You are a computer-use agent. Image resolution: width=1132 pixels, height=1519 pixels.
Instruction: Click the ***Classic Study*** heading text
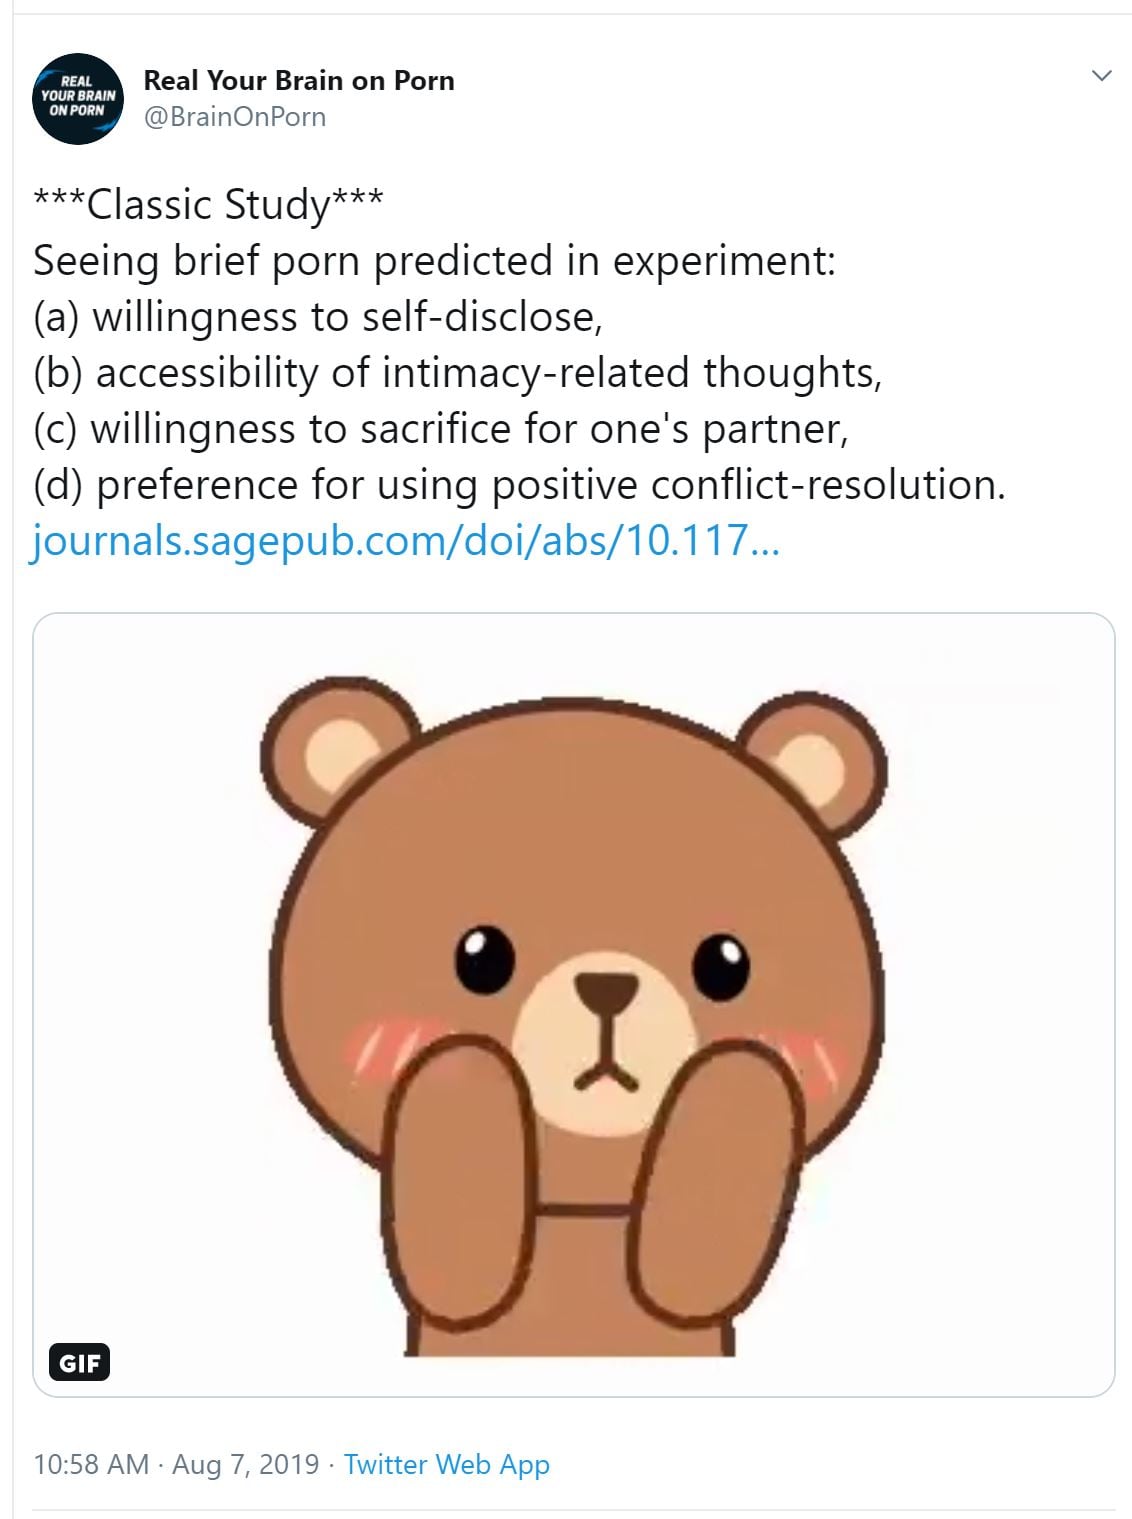[x=208, y=204]
